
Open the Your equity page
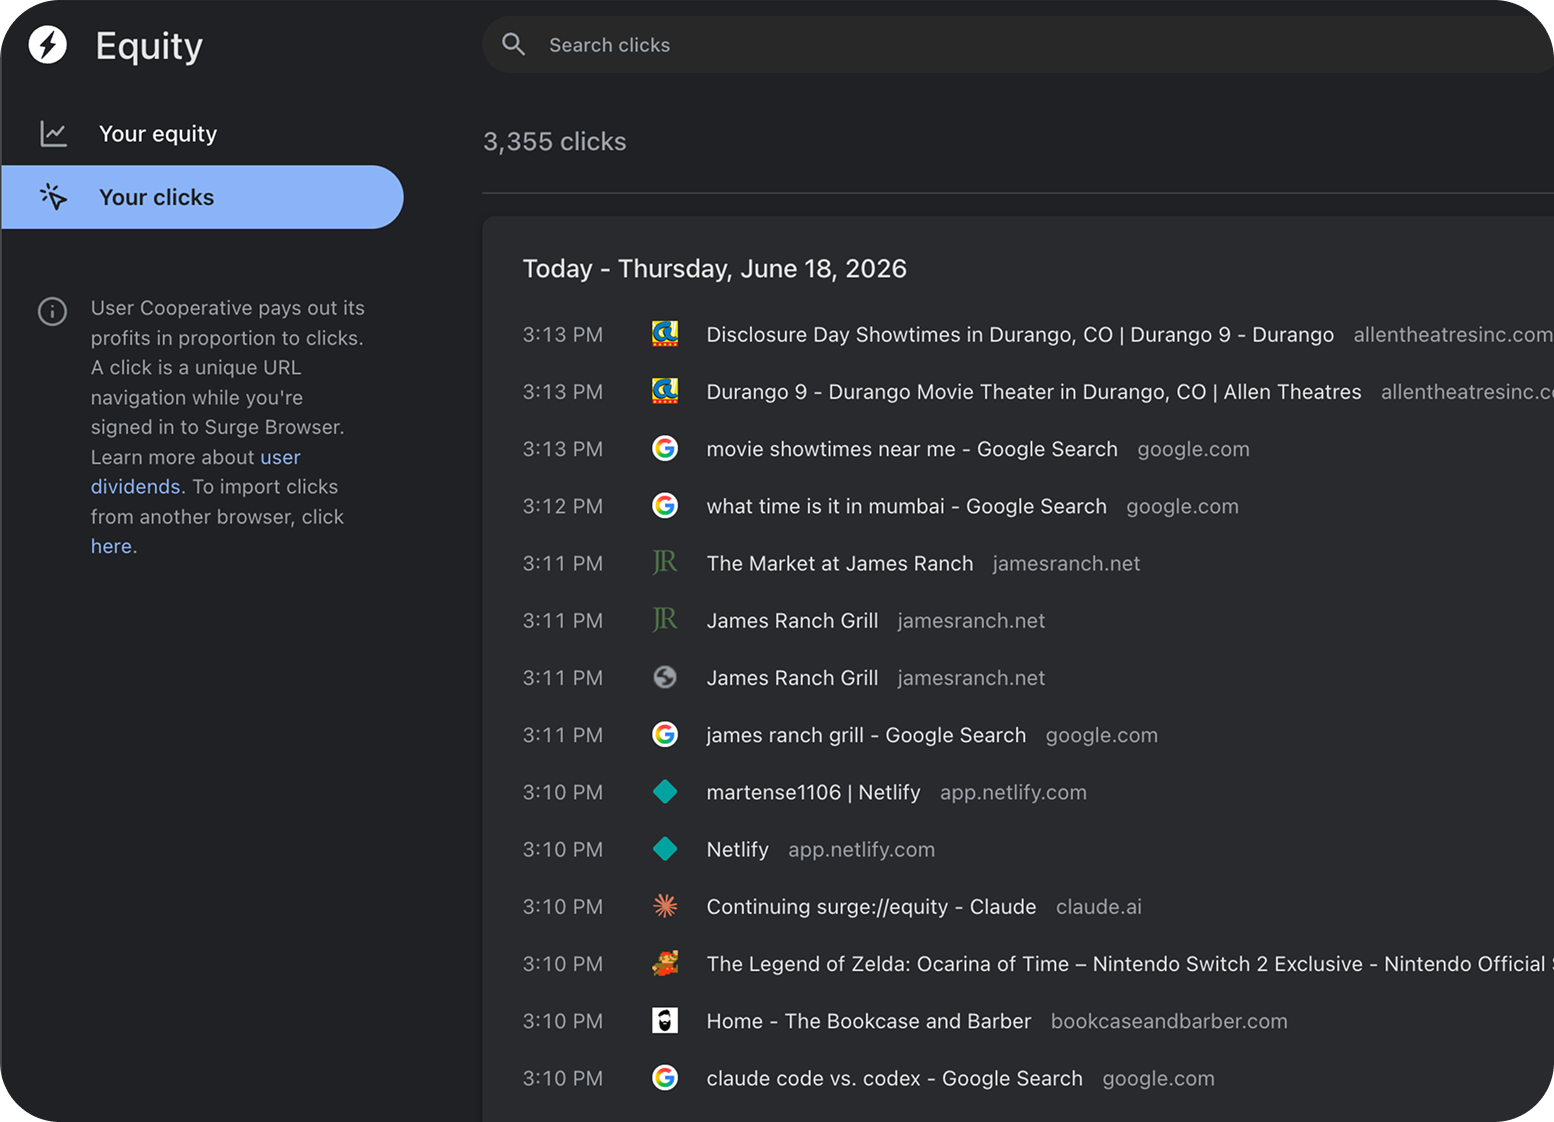click(203, 134)
